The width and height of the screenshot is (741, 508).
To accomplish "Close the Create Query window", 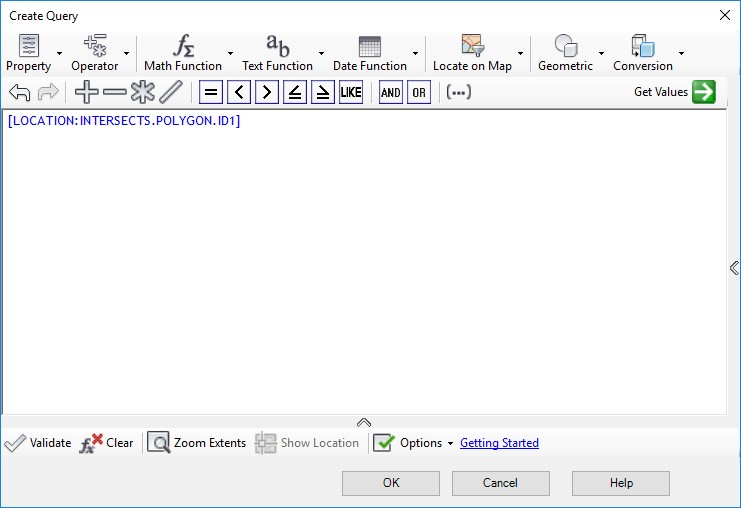I will click(x=724, y=15).
